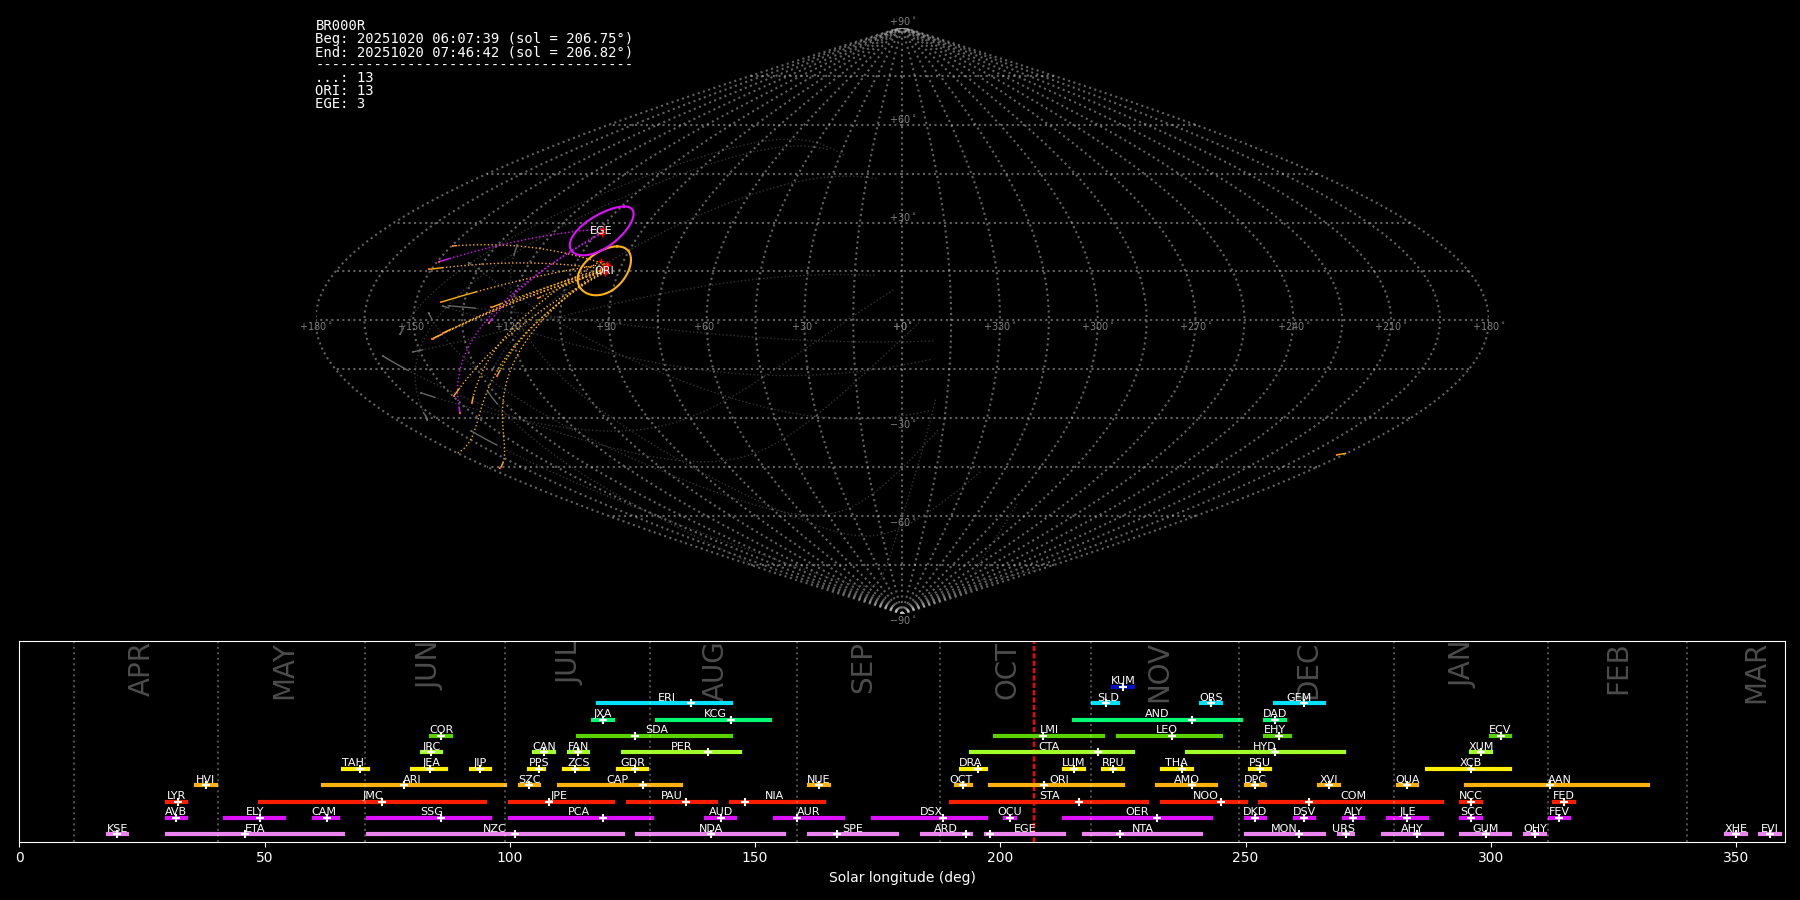The width and height of the screenshot is (1800, 900).
Task: Select the cyan ERI shower bar
Action: tap(663, 703)
